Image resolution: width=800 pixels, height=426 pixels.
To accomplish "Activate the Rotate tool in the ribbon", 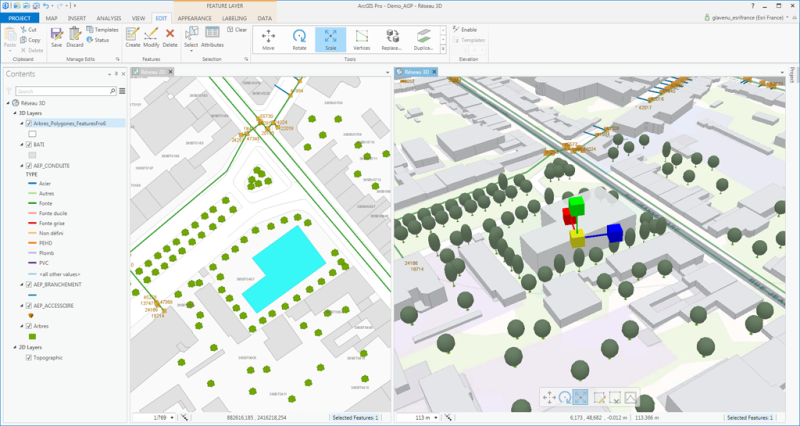I will [299, 38].
